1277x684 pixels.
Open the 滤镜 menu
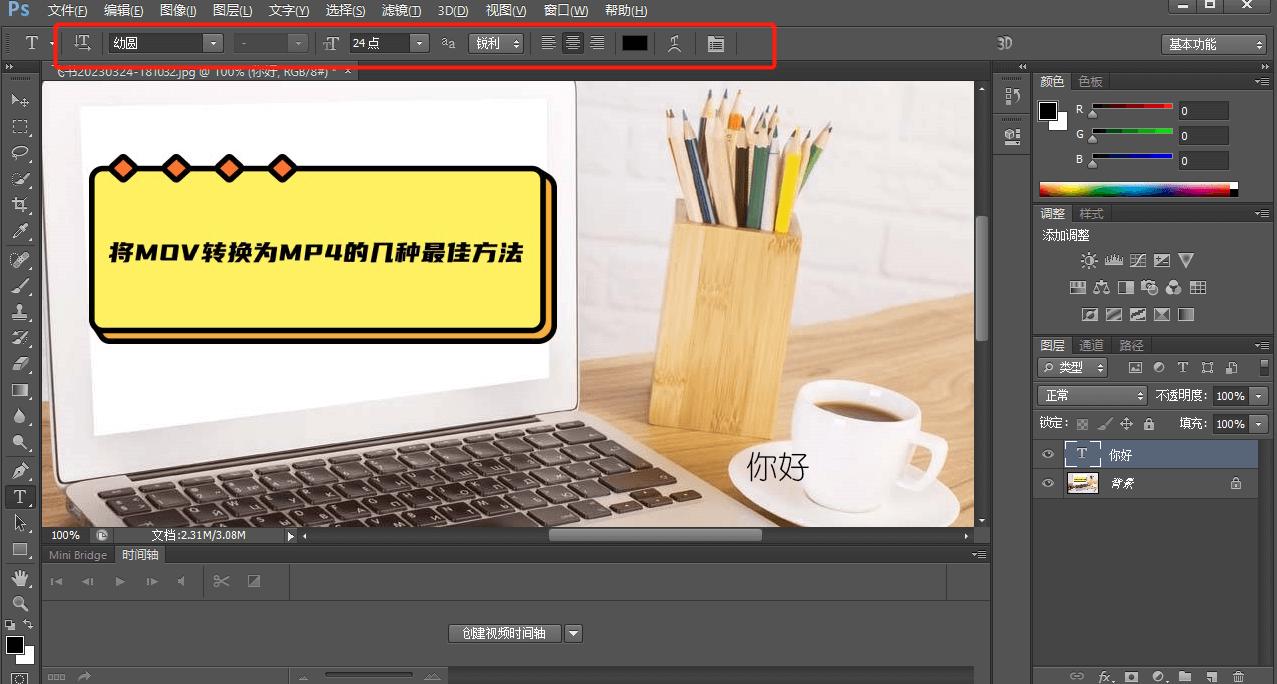(400, 11)
